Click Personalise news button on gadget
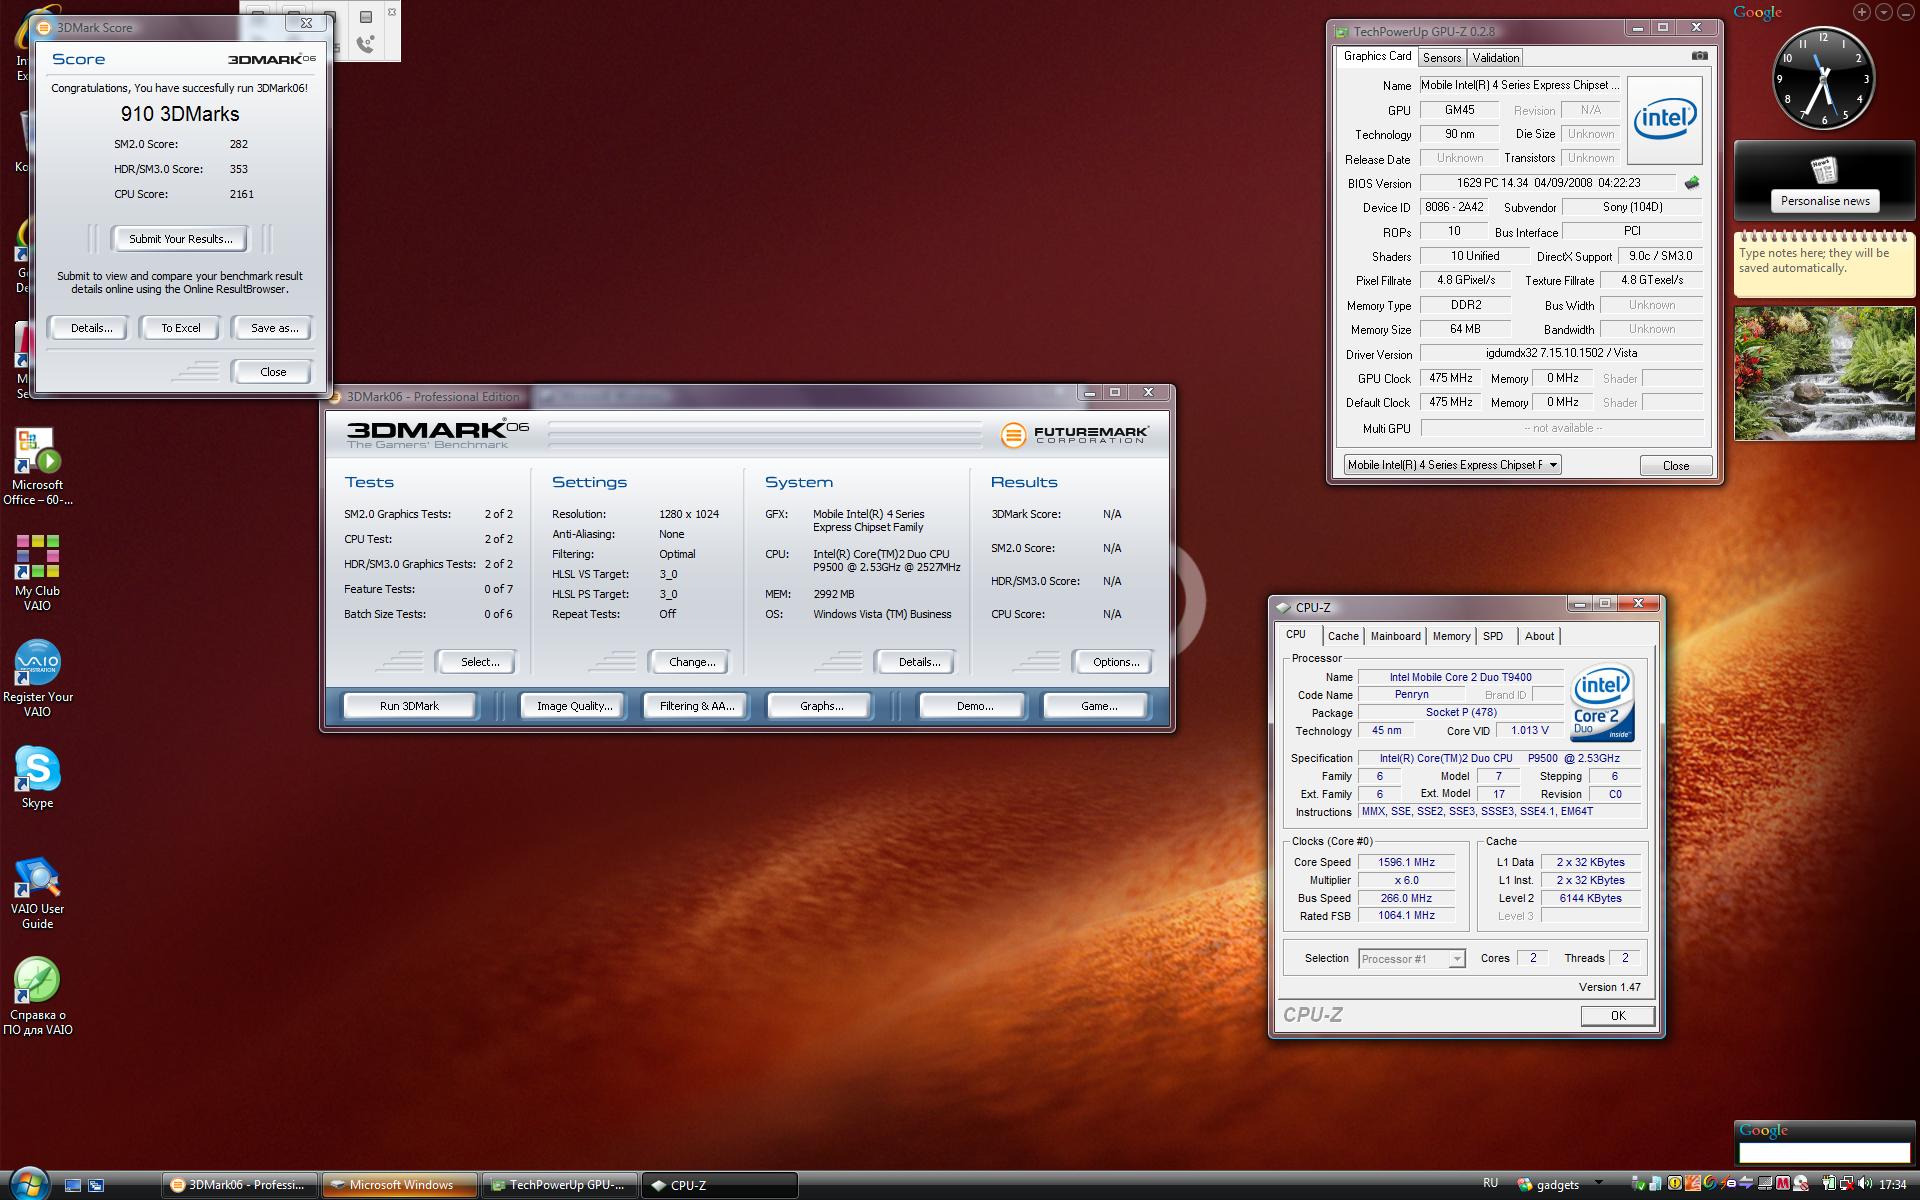Screen dimensions: 1920x1200 [x=1824, y=201]
